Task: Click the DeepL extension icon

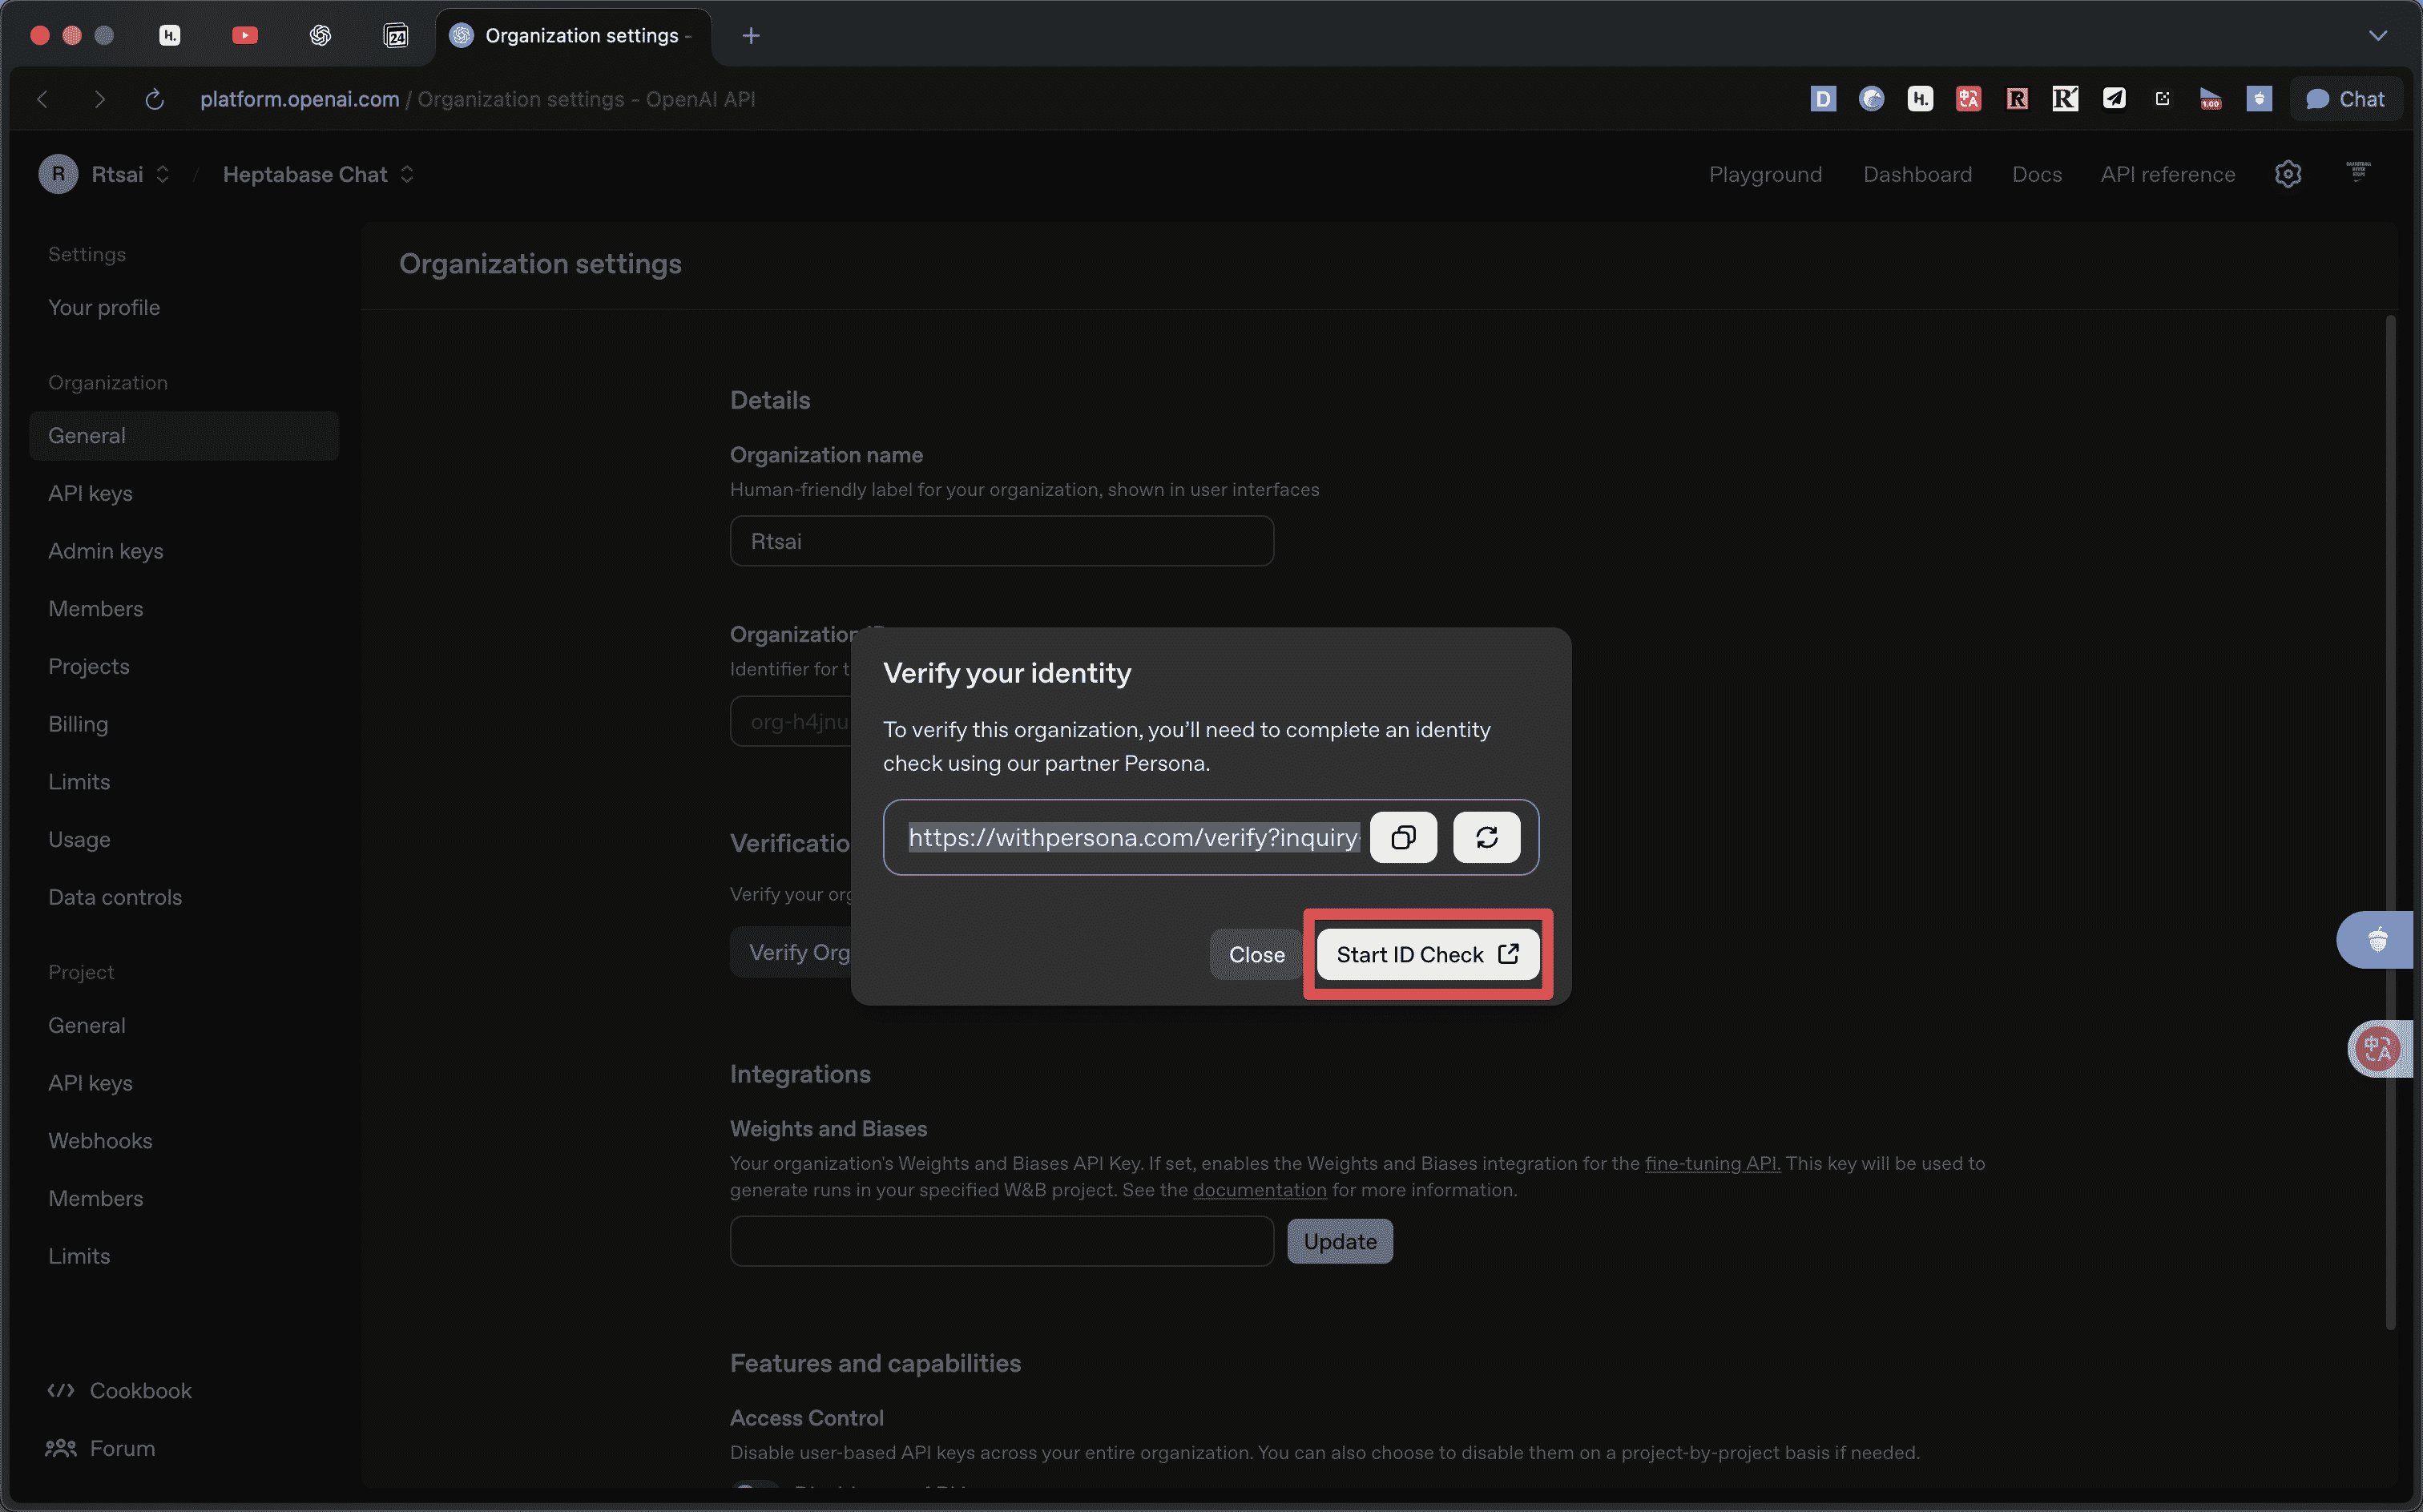Action: (x=1823, y=98)
